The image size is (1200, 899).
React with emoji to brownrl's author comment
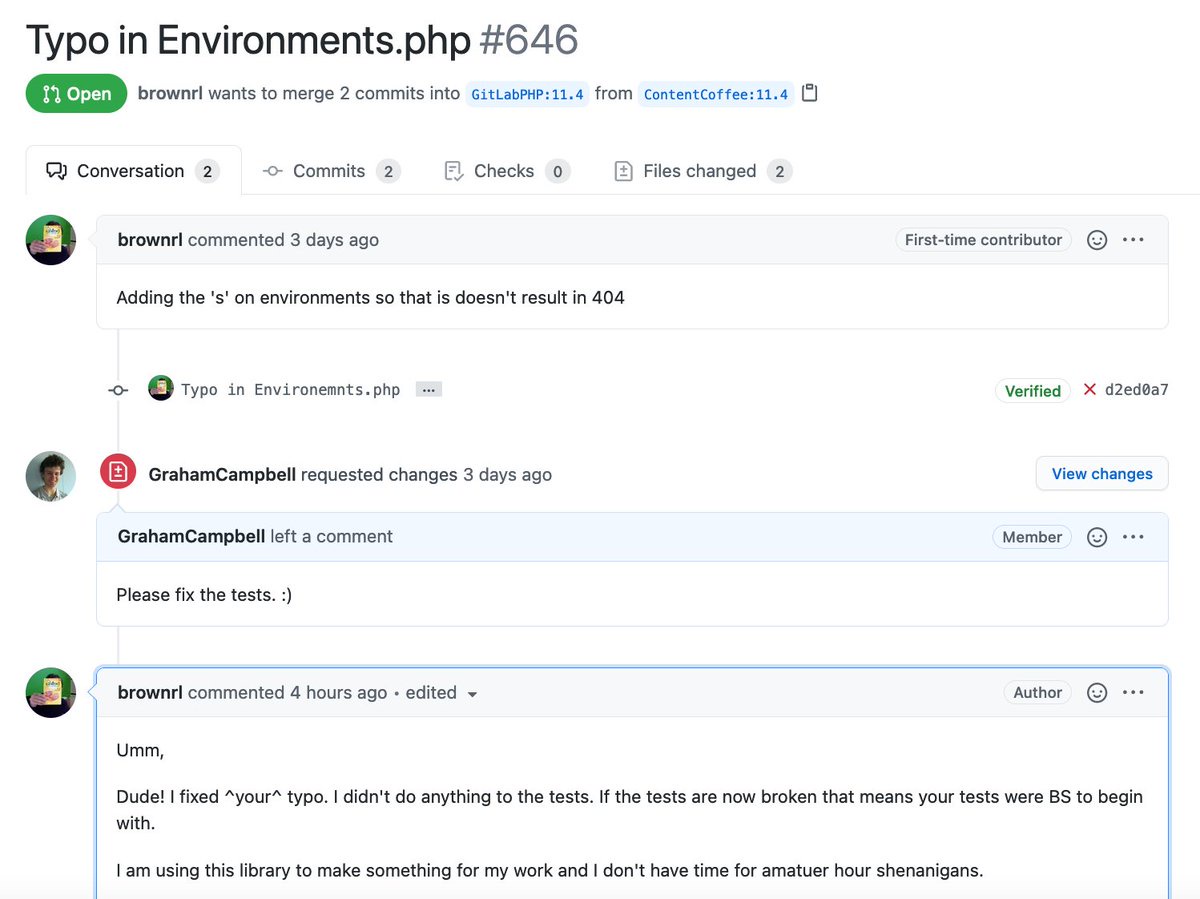click(x=1097, y=693)
